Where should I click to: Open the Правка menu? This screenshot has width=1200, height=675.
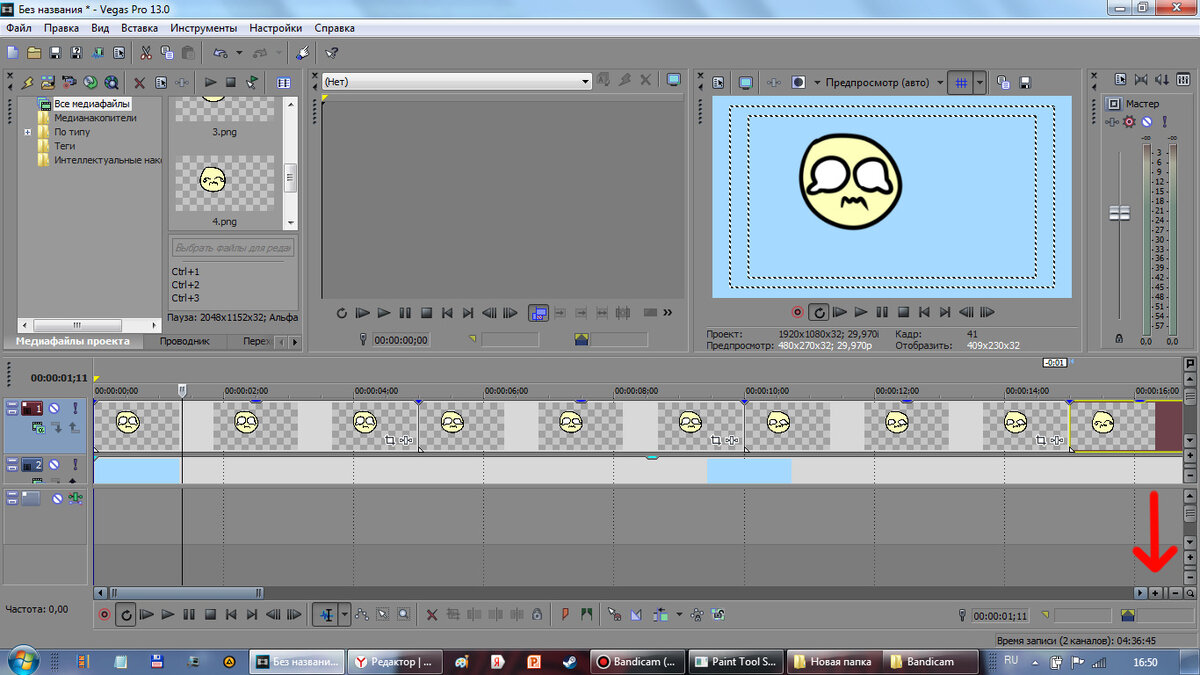[x=62, y=28]
